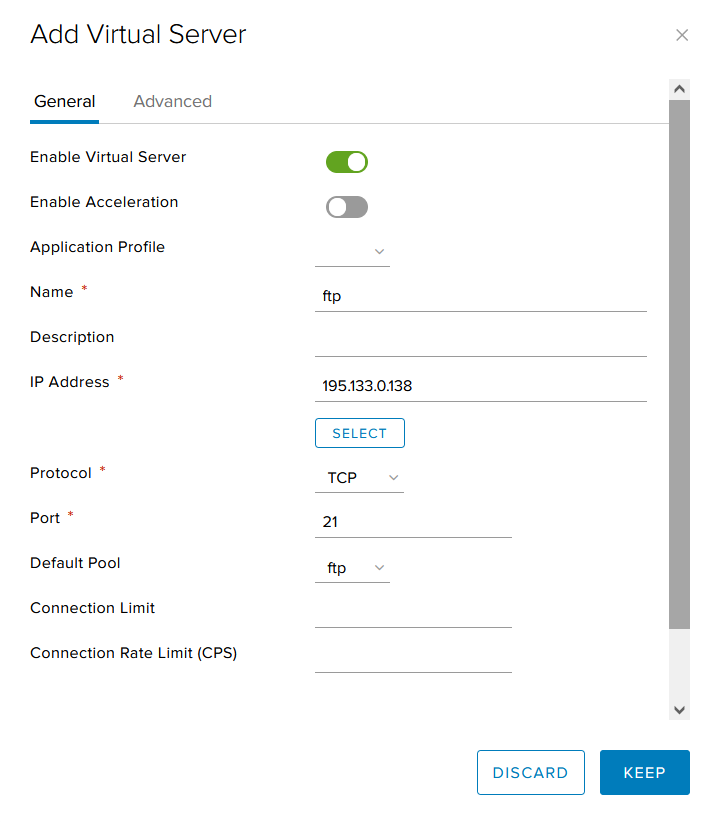Viewport: 716px width, 822px height.
Task: Focus the Connection Limit field
Action: pos(413,612)
